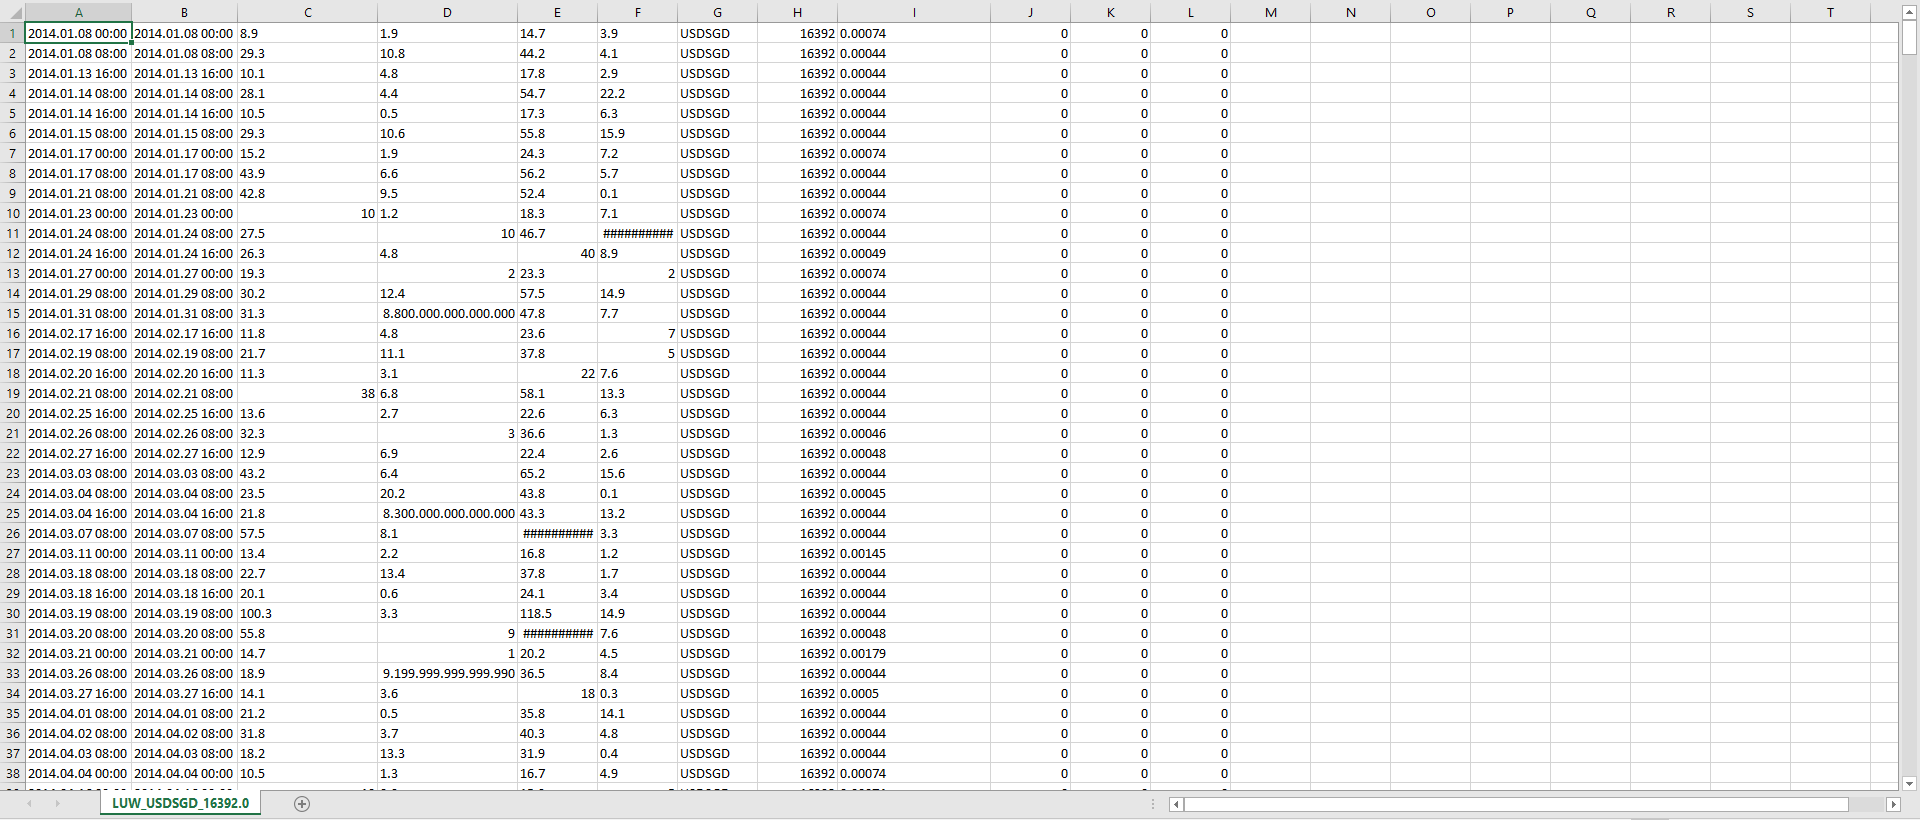
Task: Click the tab bar split handle dots
Action: [1153, 804]
